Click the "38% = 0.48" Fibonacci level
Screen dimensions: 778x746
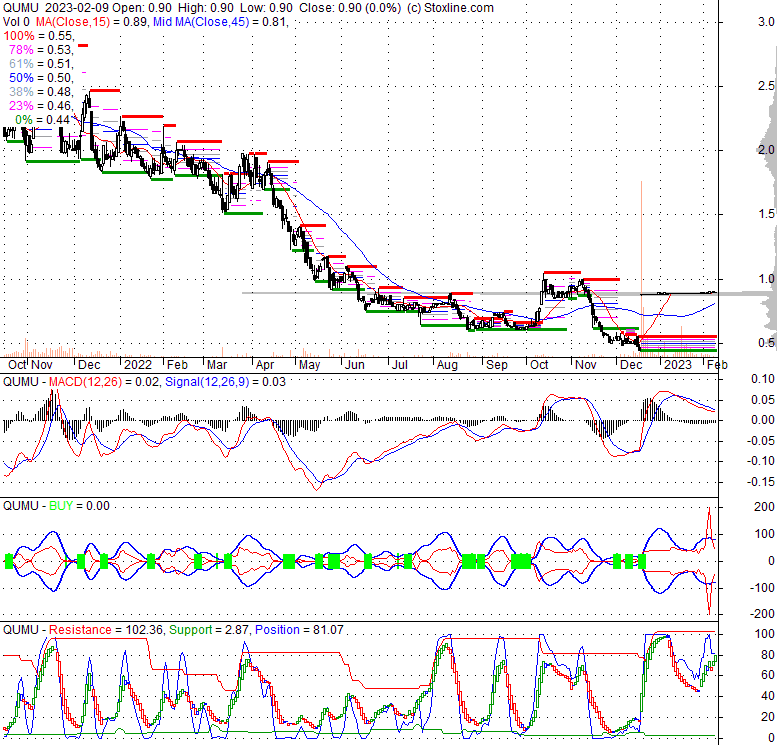pyautogui.click(x=41, y=92)
